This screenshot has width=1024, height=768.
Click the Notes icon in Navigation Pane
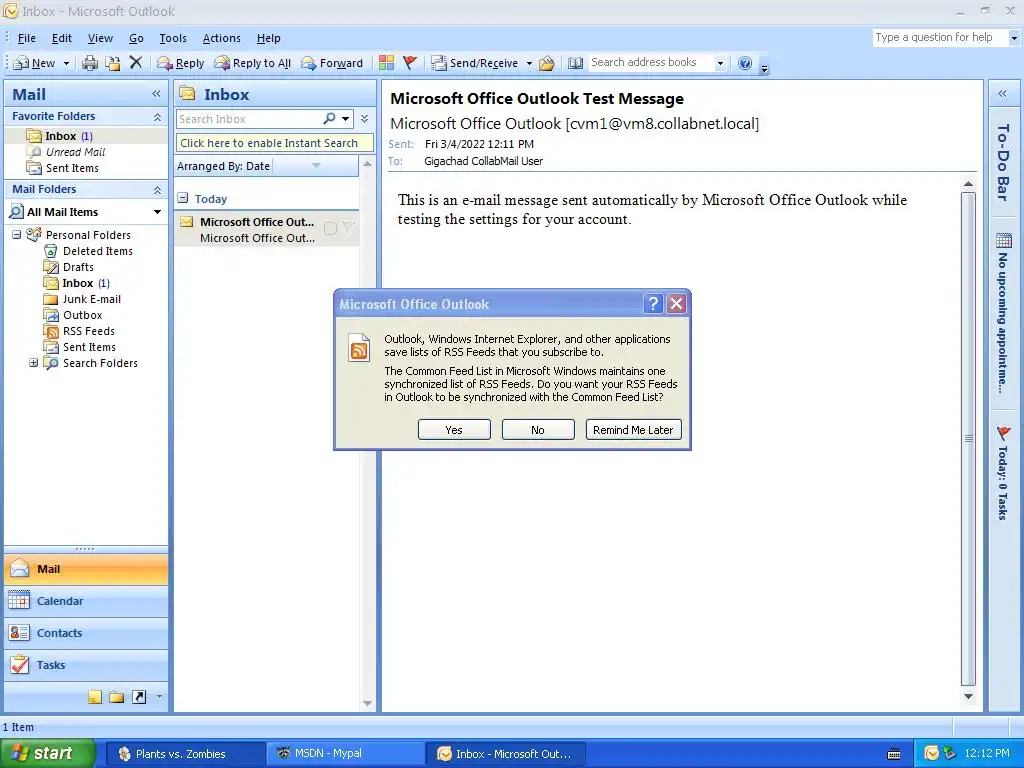pos(95,697)
